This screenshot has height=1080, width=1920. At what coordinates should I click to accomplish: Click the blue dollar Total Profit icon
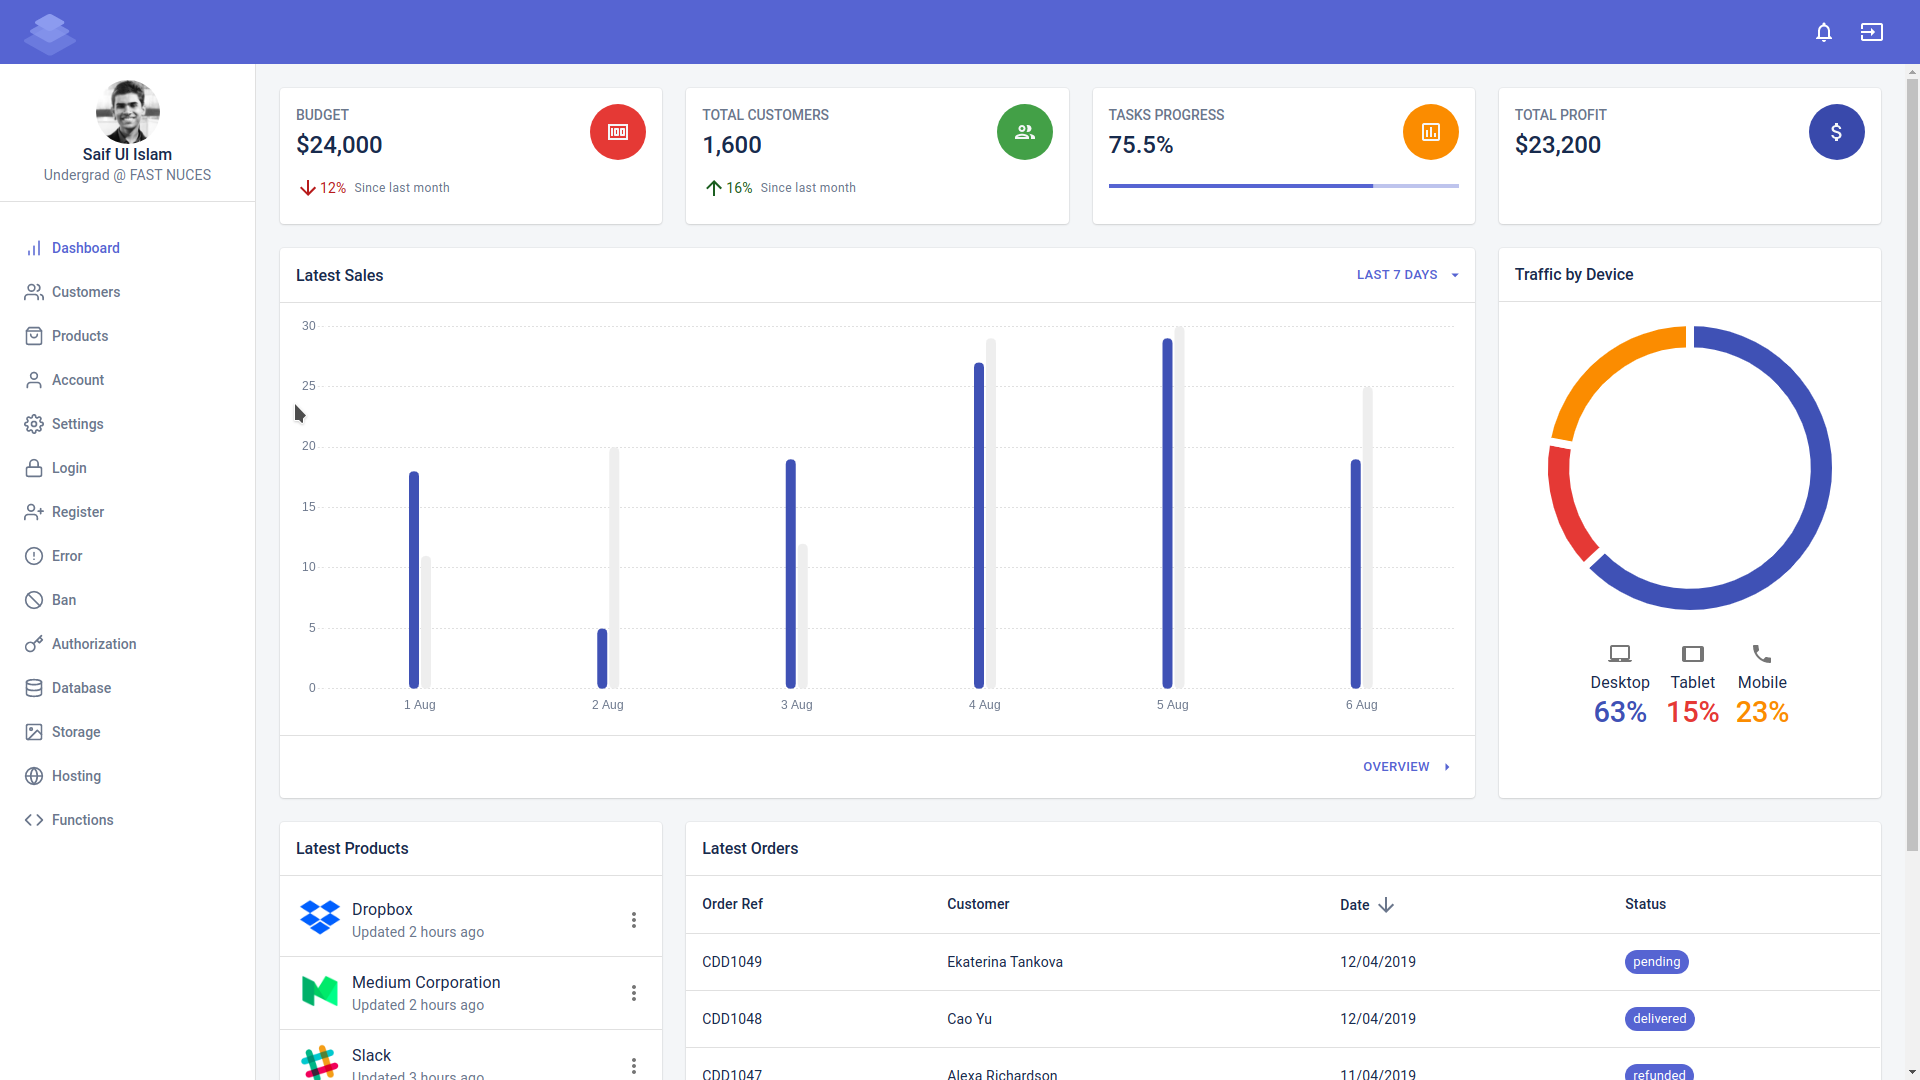pos(1836,131)
